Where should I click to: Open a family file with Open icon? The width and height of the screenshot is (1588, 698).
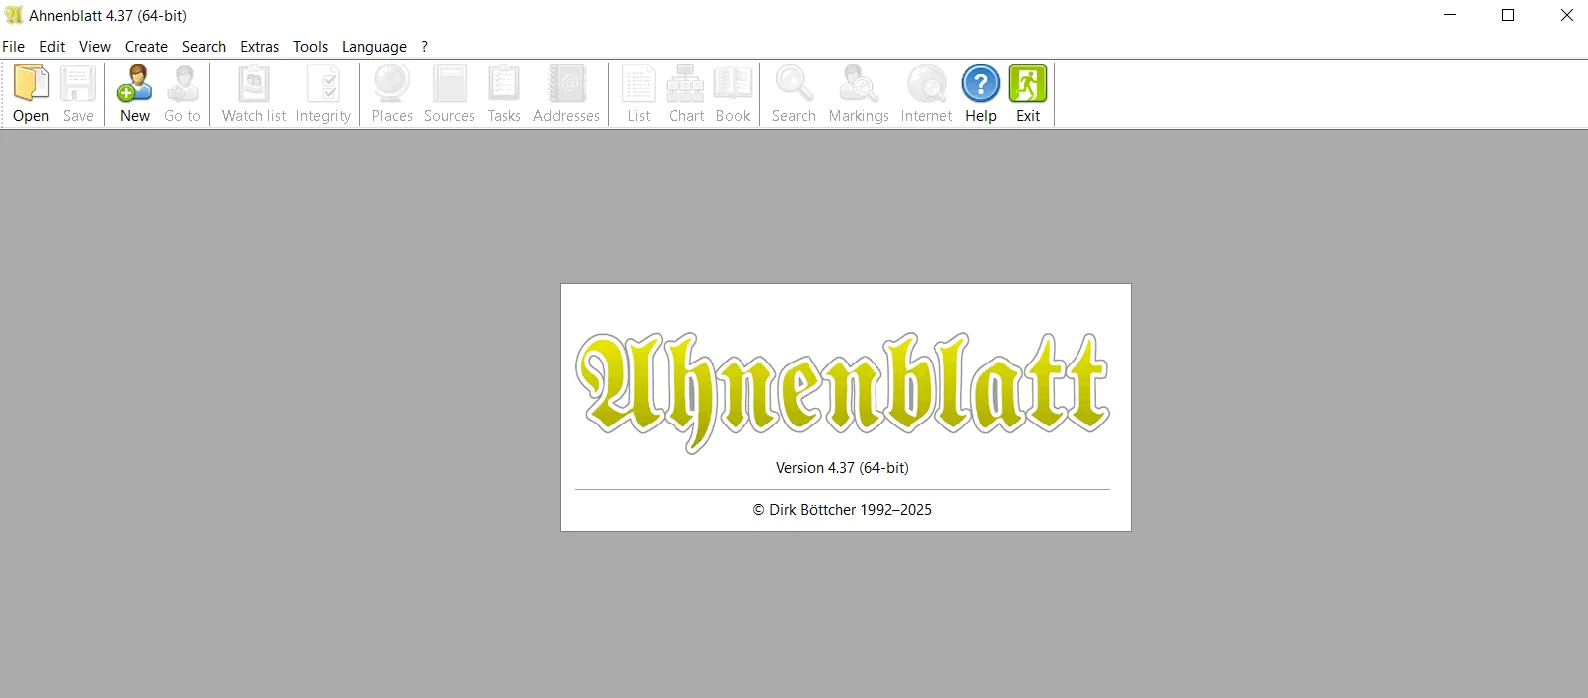pyautogui.click(x=31, y=94)
